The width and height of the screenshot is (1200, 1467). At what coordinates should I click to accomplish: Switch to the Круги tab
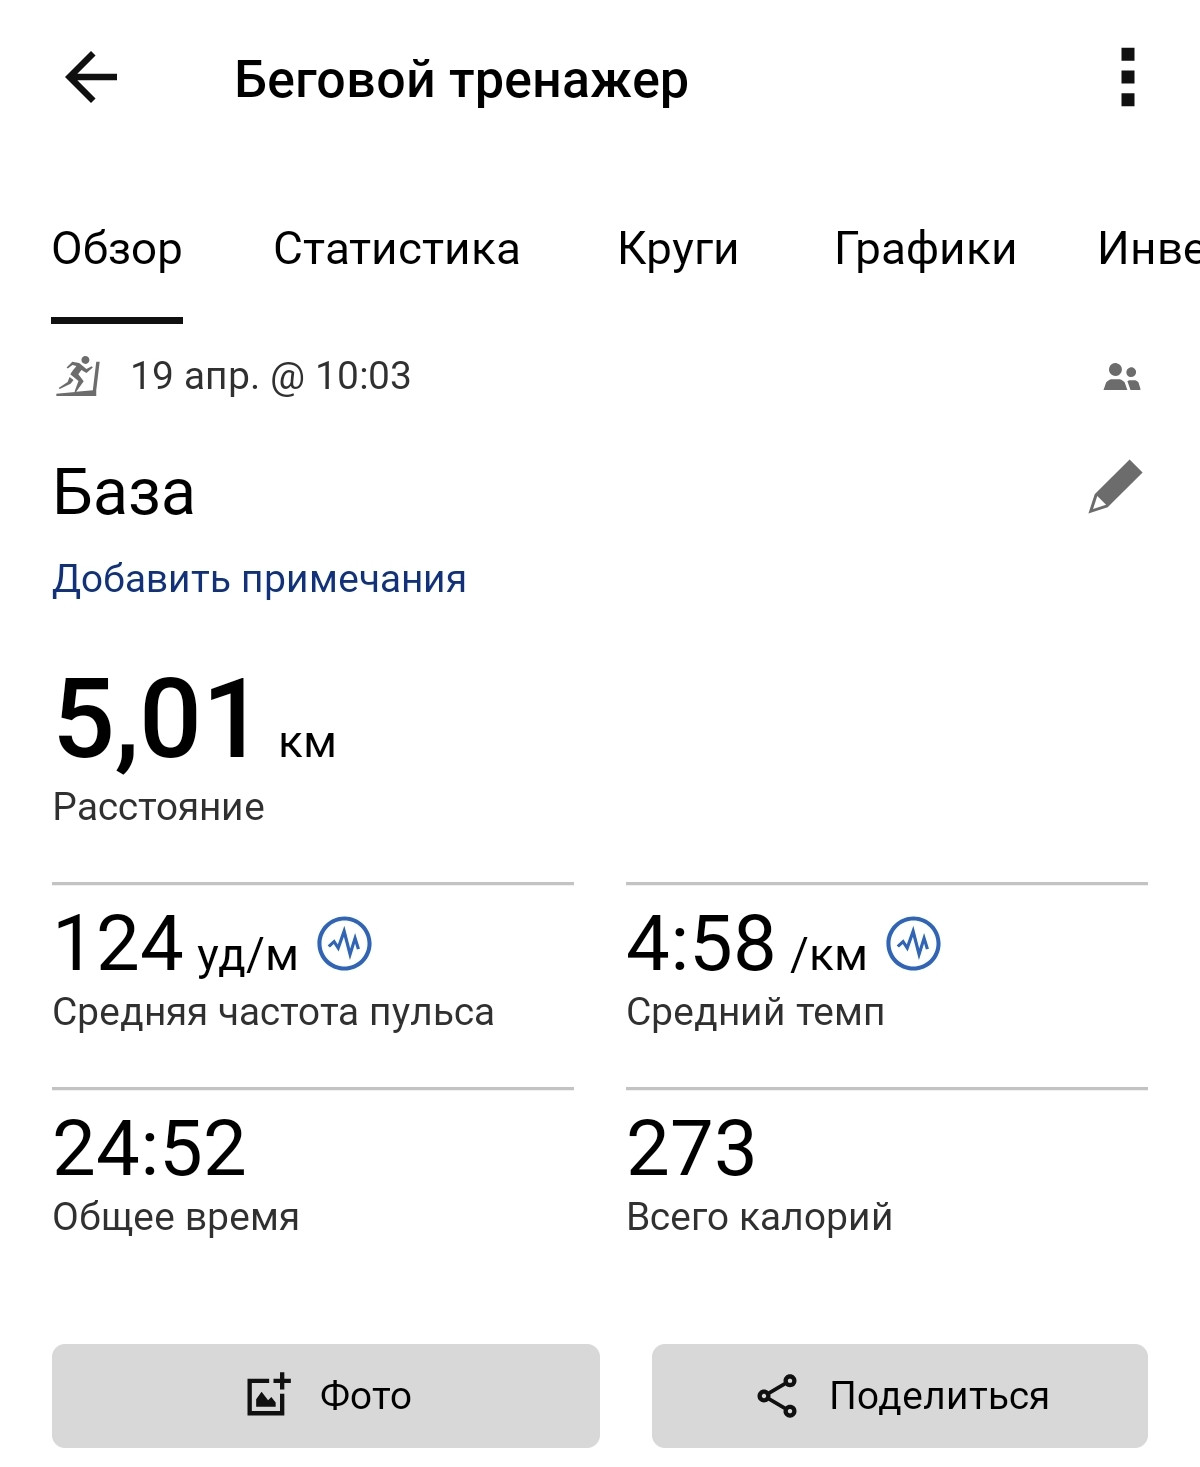click(678, 249)
